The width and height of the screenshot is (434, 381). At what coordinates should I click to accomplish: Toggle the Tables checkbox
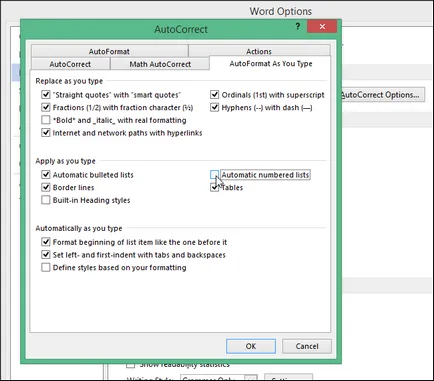coord(215,187)
